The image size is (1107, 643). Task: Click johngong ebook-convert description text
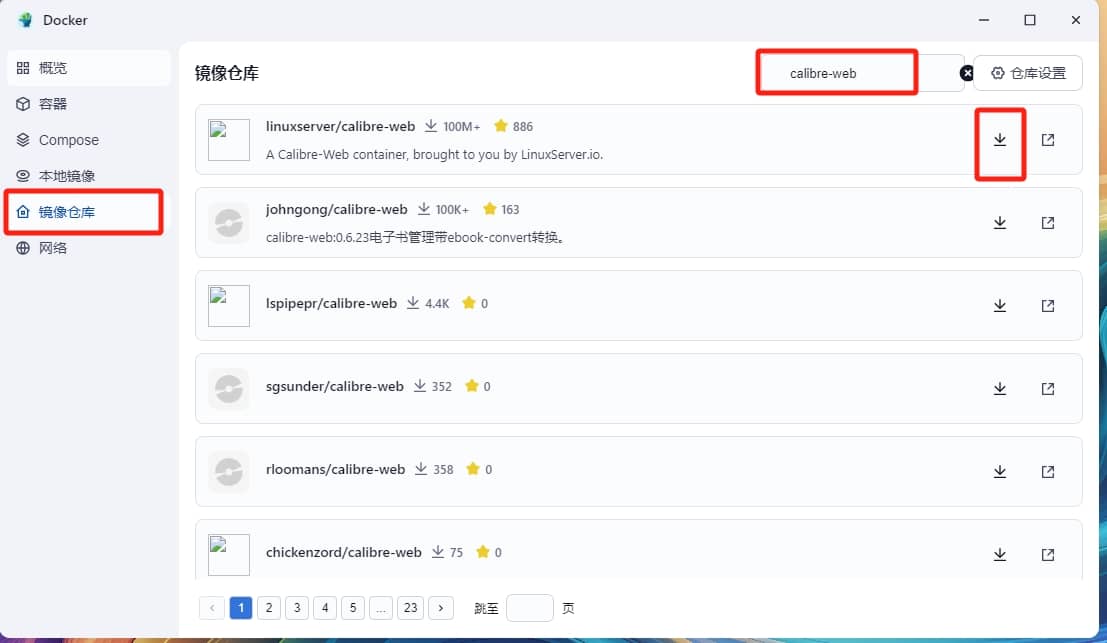pyautogui.click(x=416, y=238)
